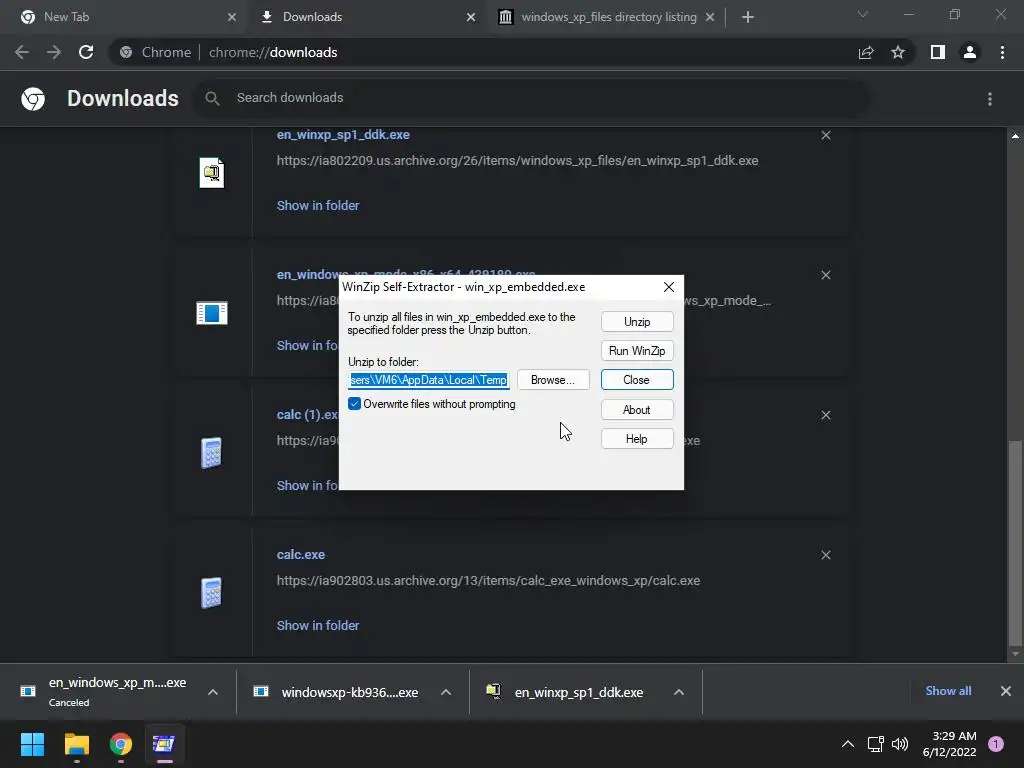Click the Search downloads field
The image size is (1024, 768).
click(x=532, y=98)
